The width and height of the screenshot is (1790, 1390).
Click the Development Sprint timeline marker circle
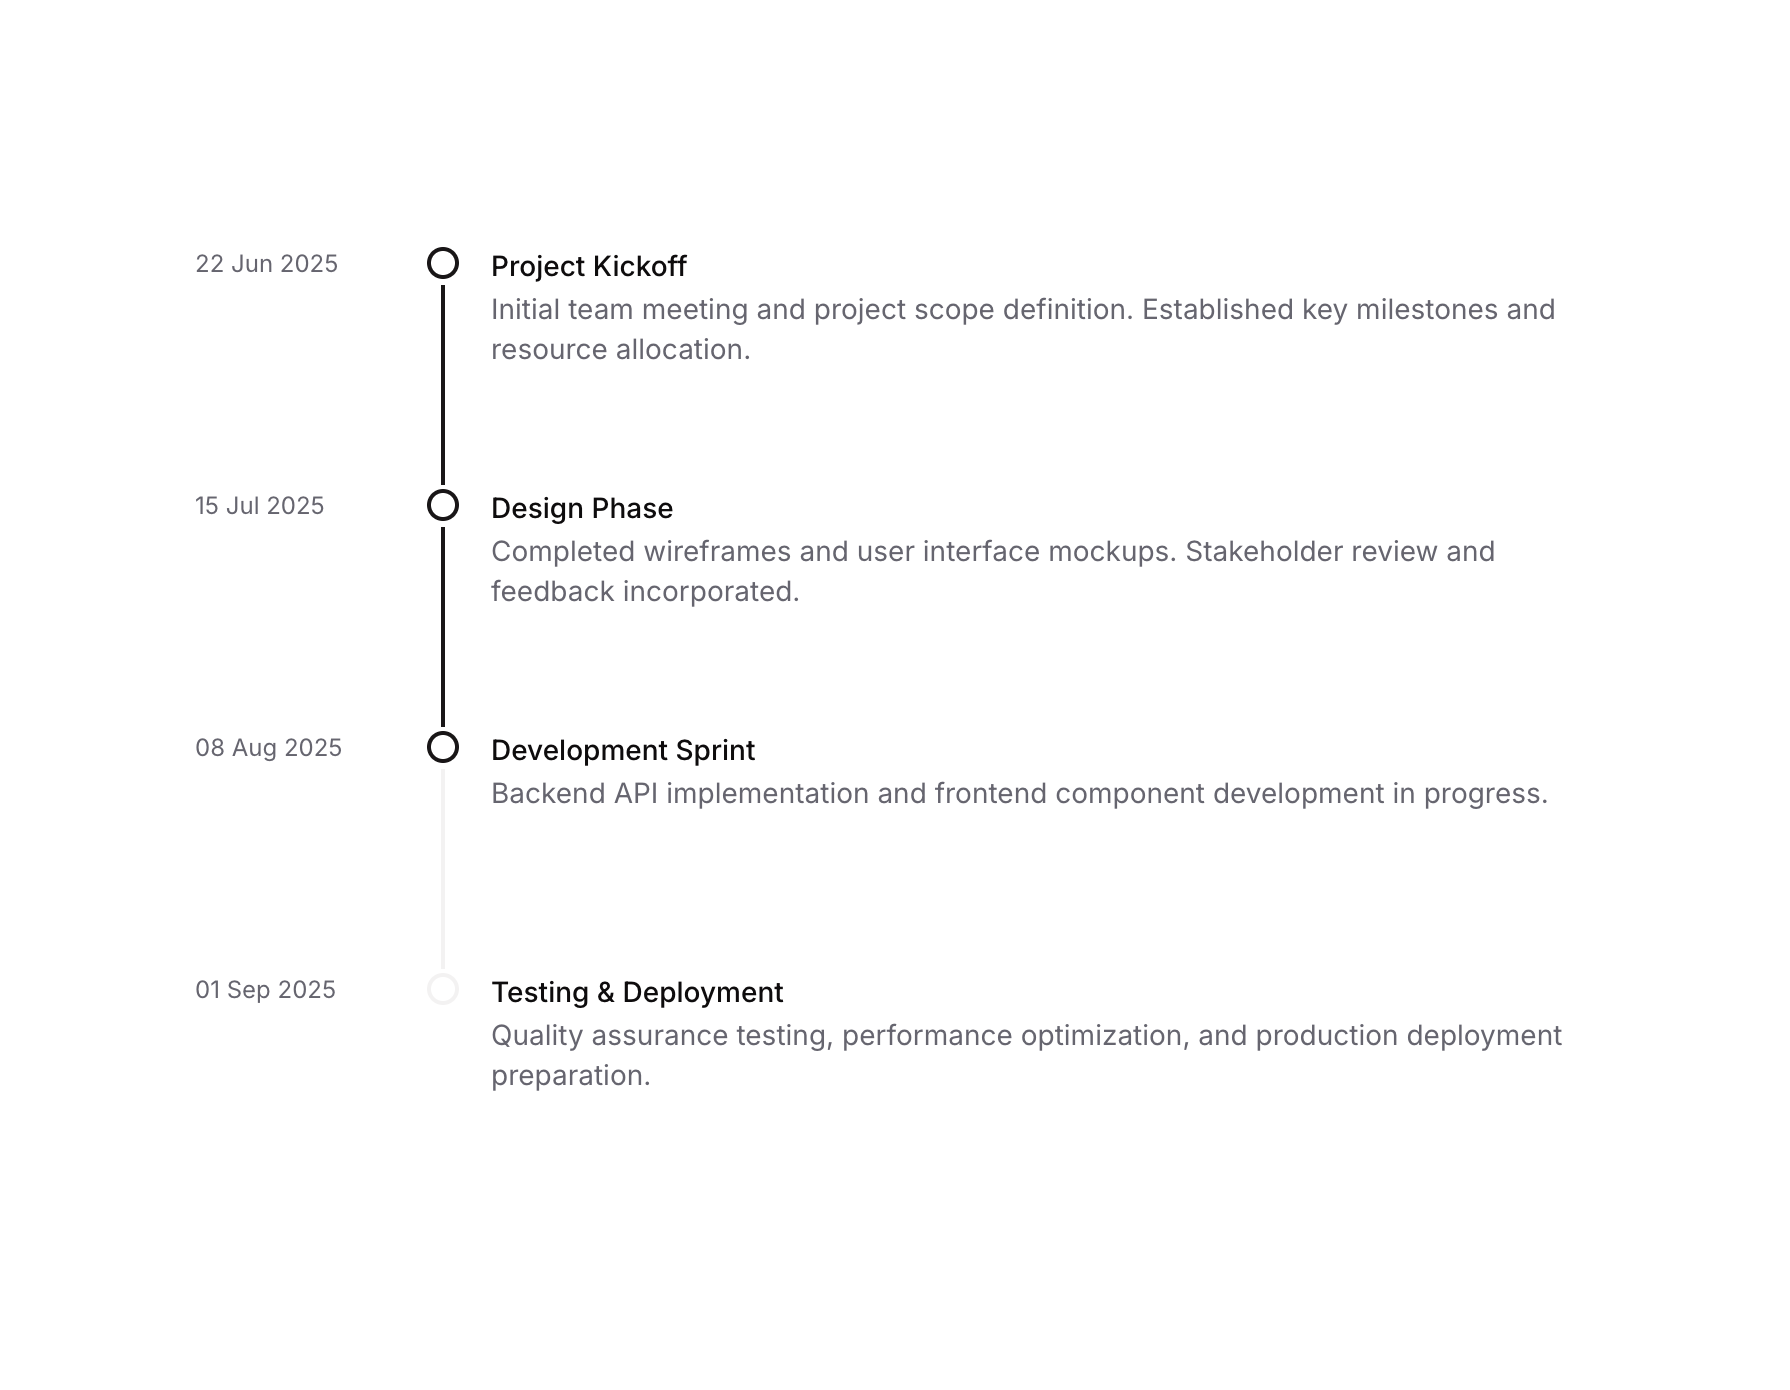(443, 748)
